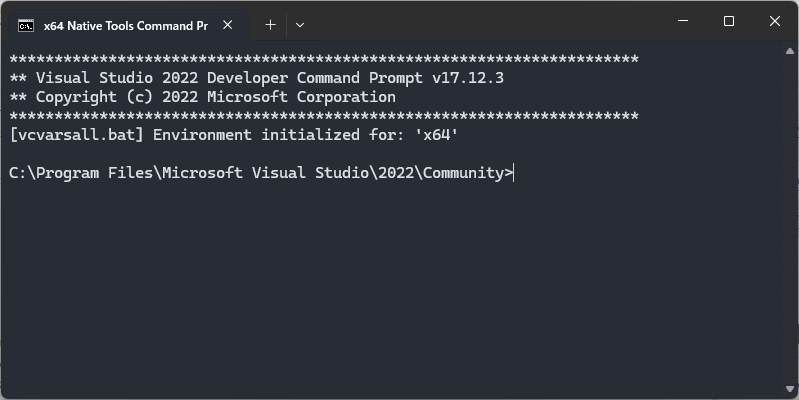This screenshot has width=799, height=400.
Task: Click the vertical scrollbar track
Action: point(790,220)
